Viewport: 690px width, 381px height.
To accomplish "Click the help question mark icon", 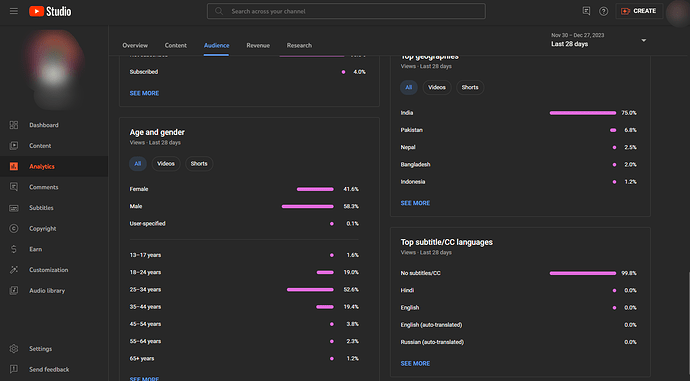I will coord(603,11).
